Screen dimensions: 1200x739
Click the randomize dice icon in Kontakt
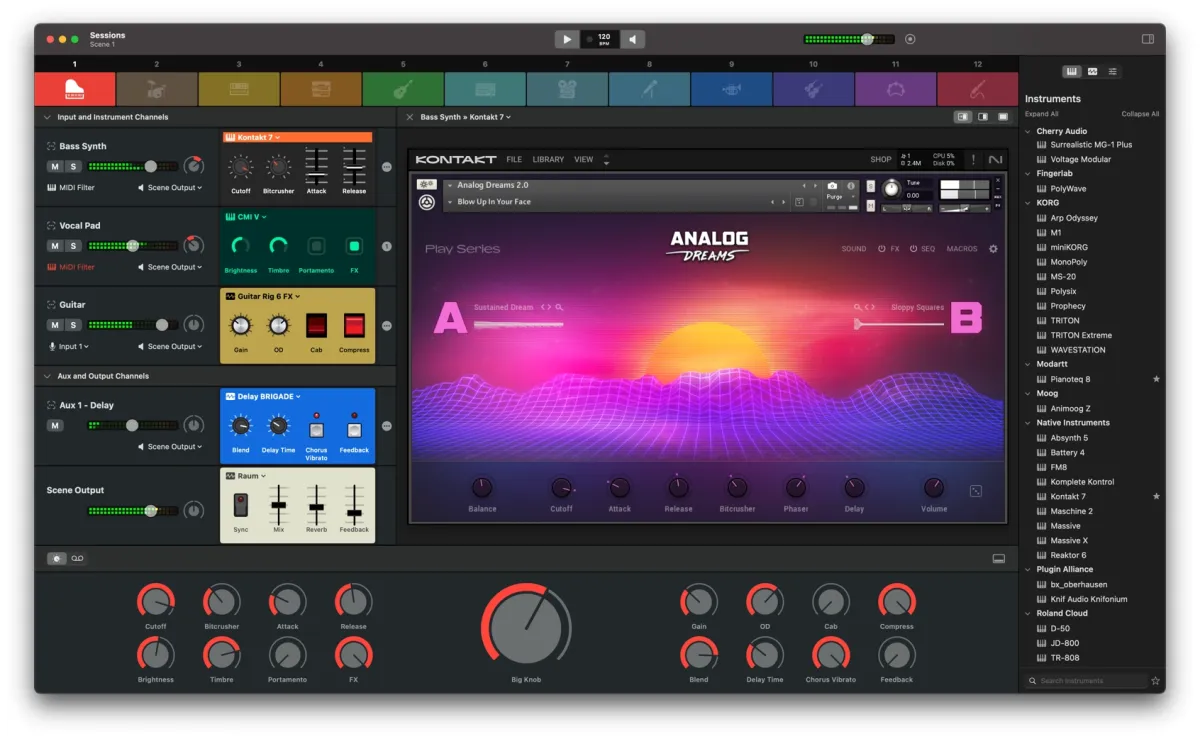coord(976,491)
